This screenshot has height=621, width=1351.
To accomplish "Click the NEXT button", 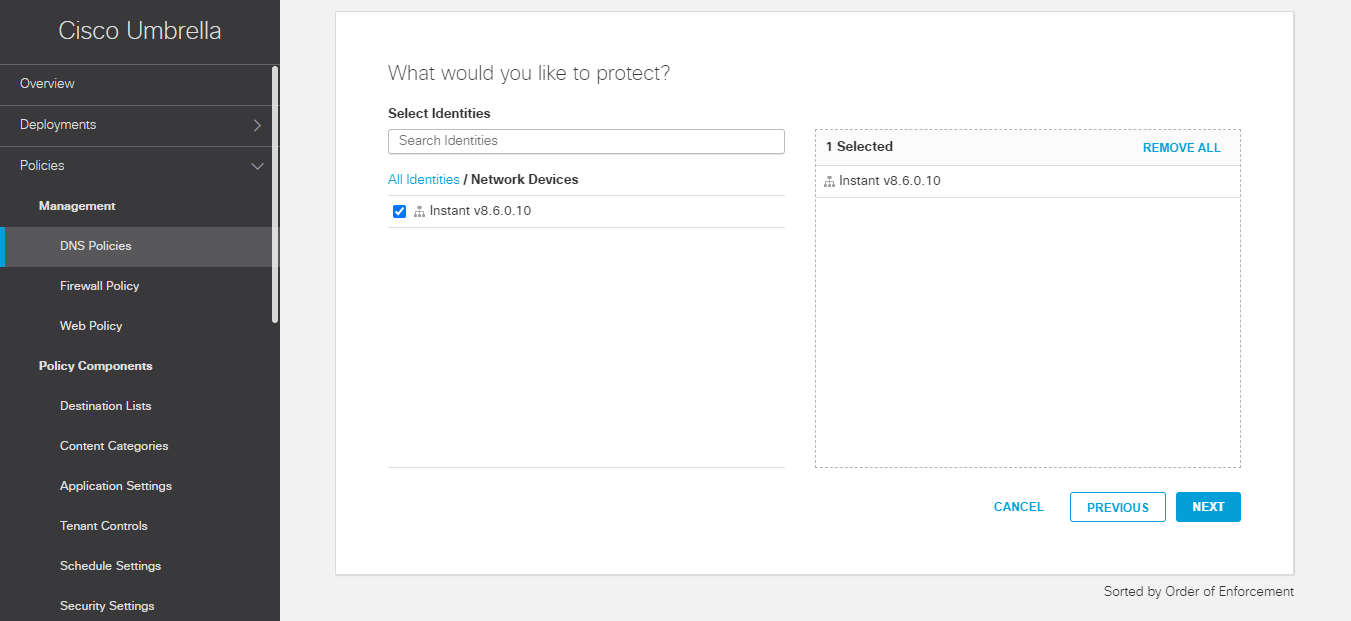I will [1208, 507].
